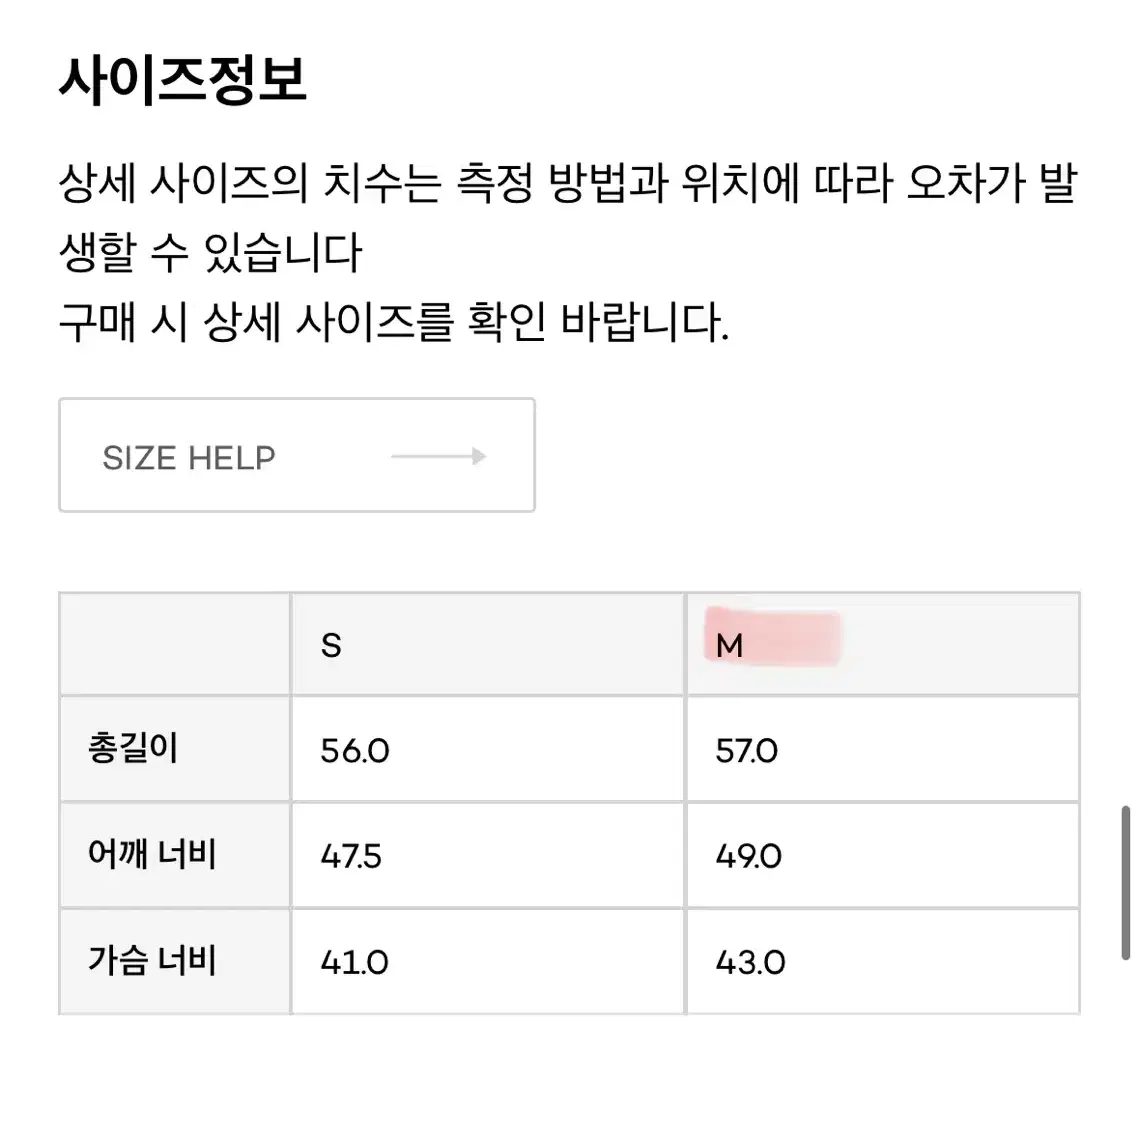The image size is (1139, 1139).
Task: Select the 43.0 chest width cell
Action: click(883, 961)
